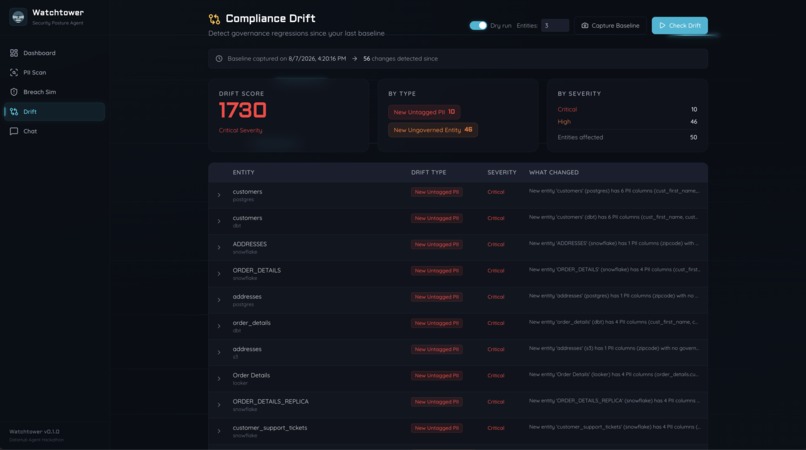The height and width of the screenshot is (450, 806).
Task: Open the Dashboard page
Action: click(x=54, y=53)
